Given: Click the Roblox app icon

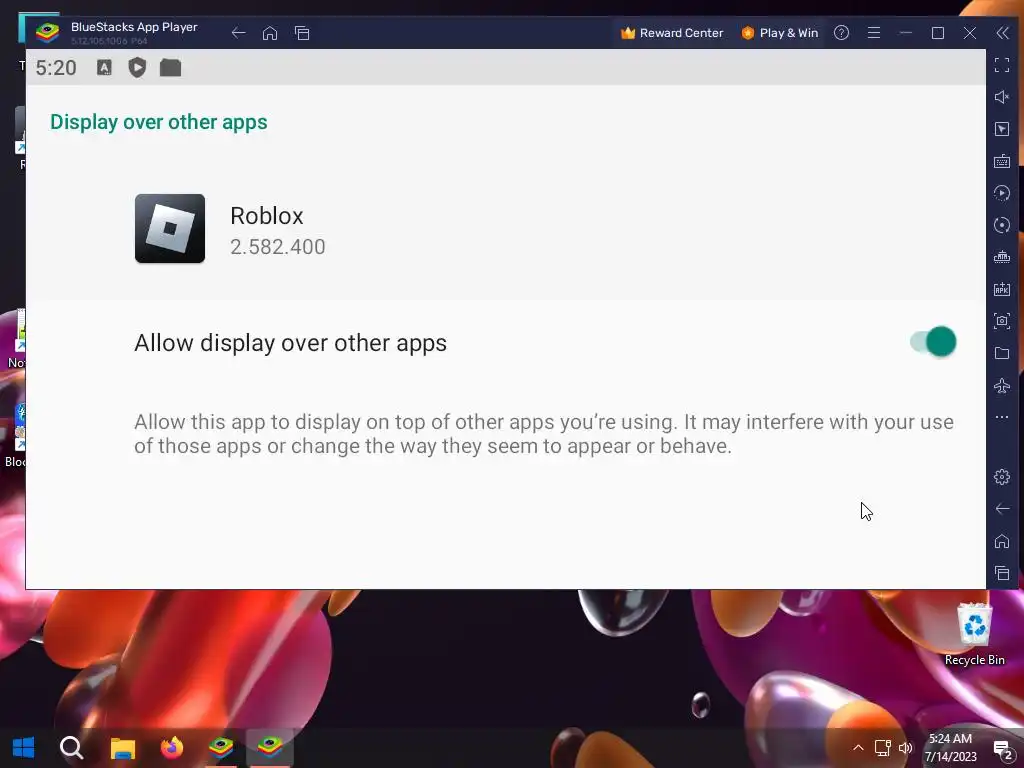Looking at the screenshot, I should pyautogui.click(x=170, y=229).
